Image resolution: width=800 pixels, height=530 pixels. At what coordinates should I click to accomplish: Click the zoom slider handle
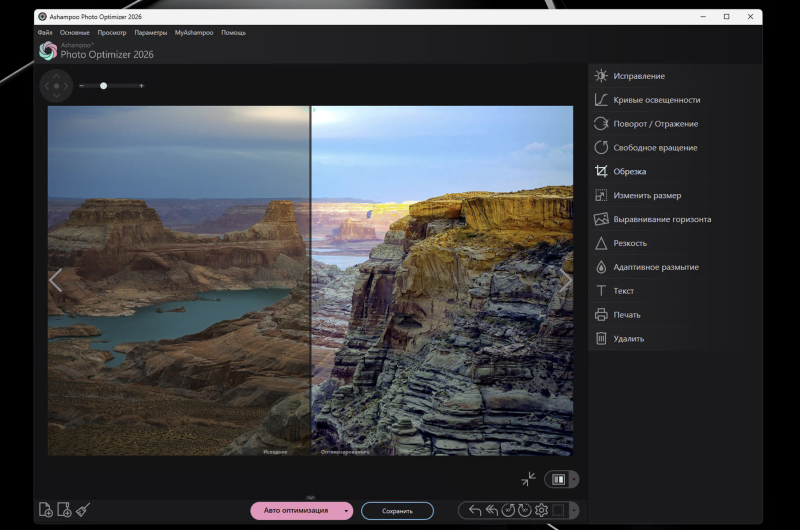[x=104, y=86]
